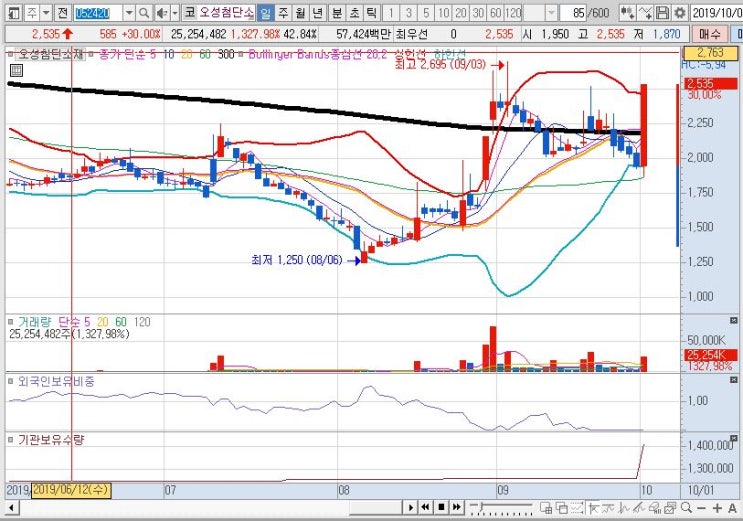Viewport: 743px width, 521px height.
Task: Open the stock code dropdown arrow
Action: click(x=129, y=13)
